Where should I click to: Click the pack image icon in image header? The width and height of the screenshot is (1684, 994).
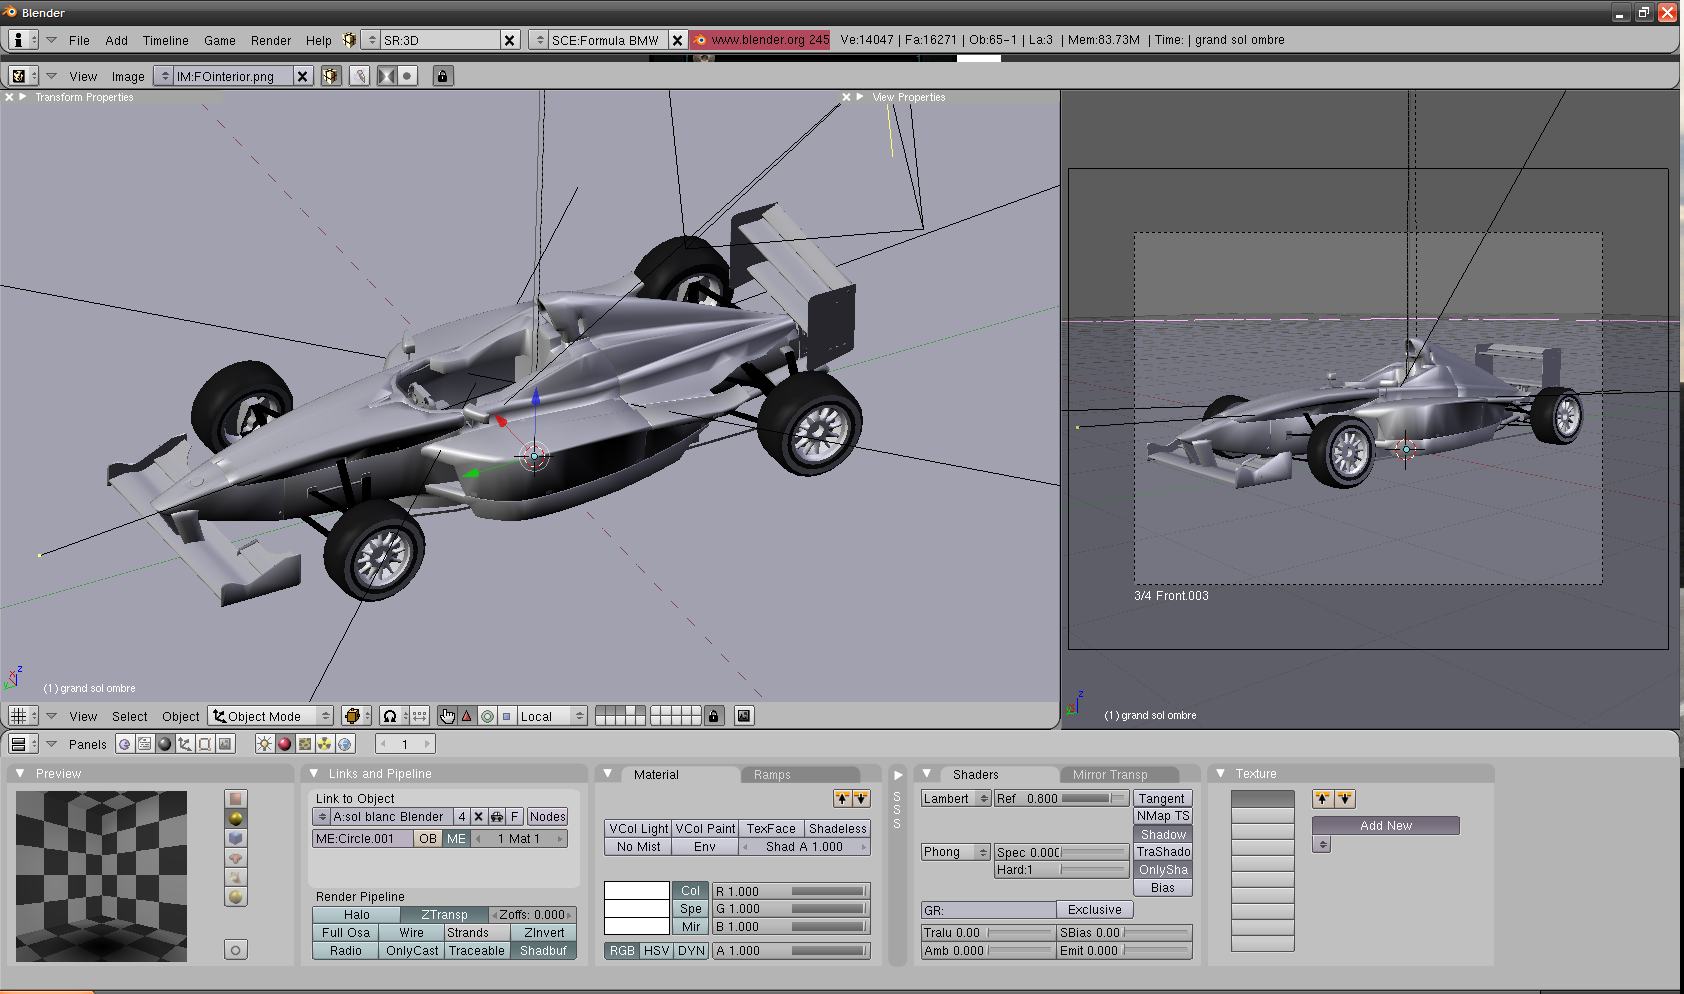click(x=331, y=76)
